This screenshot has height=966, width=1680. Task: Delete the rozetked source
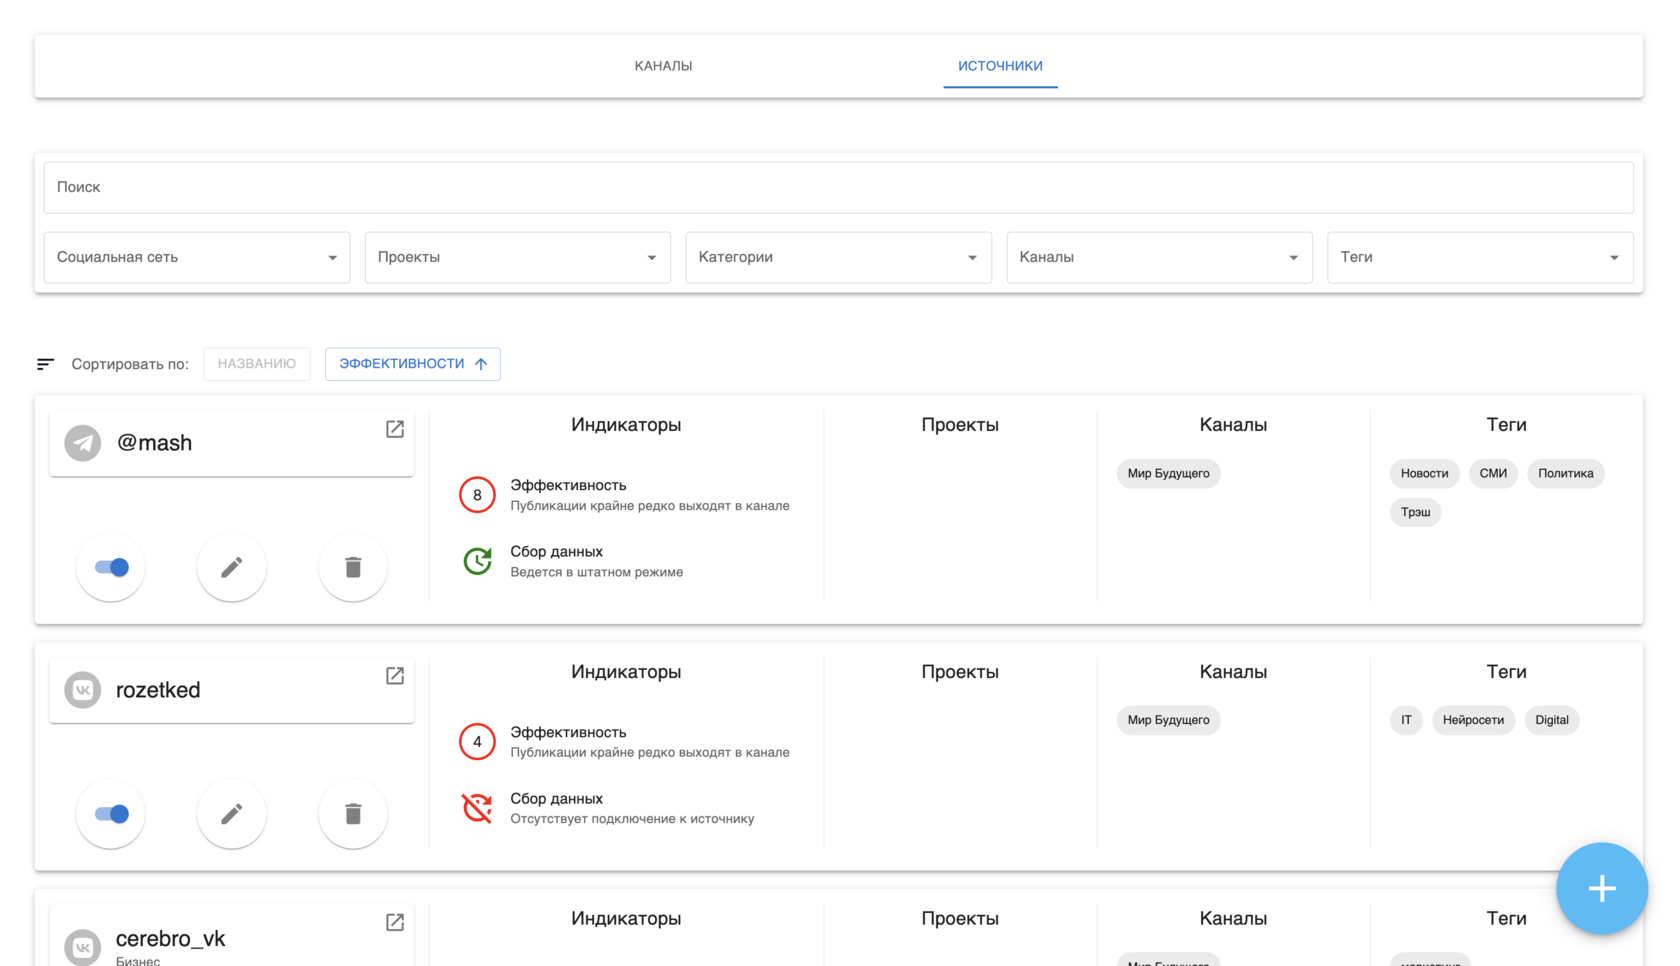(353, 814)
